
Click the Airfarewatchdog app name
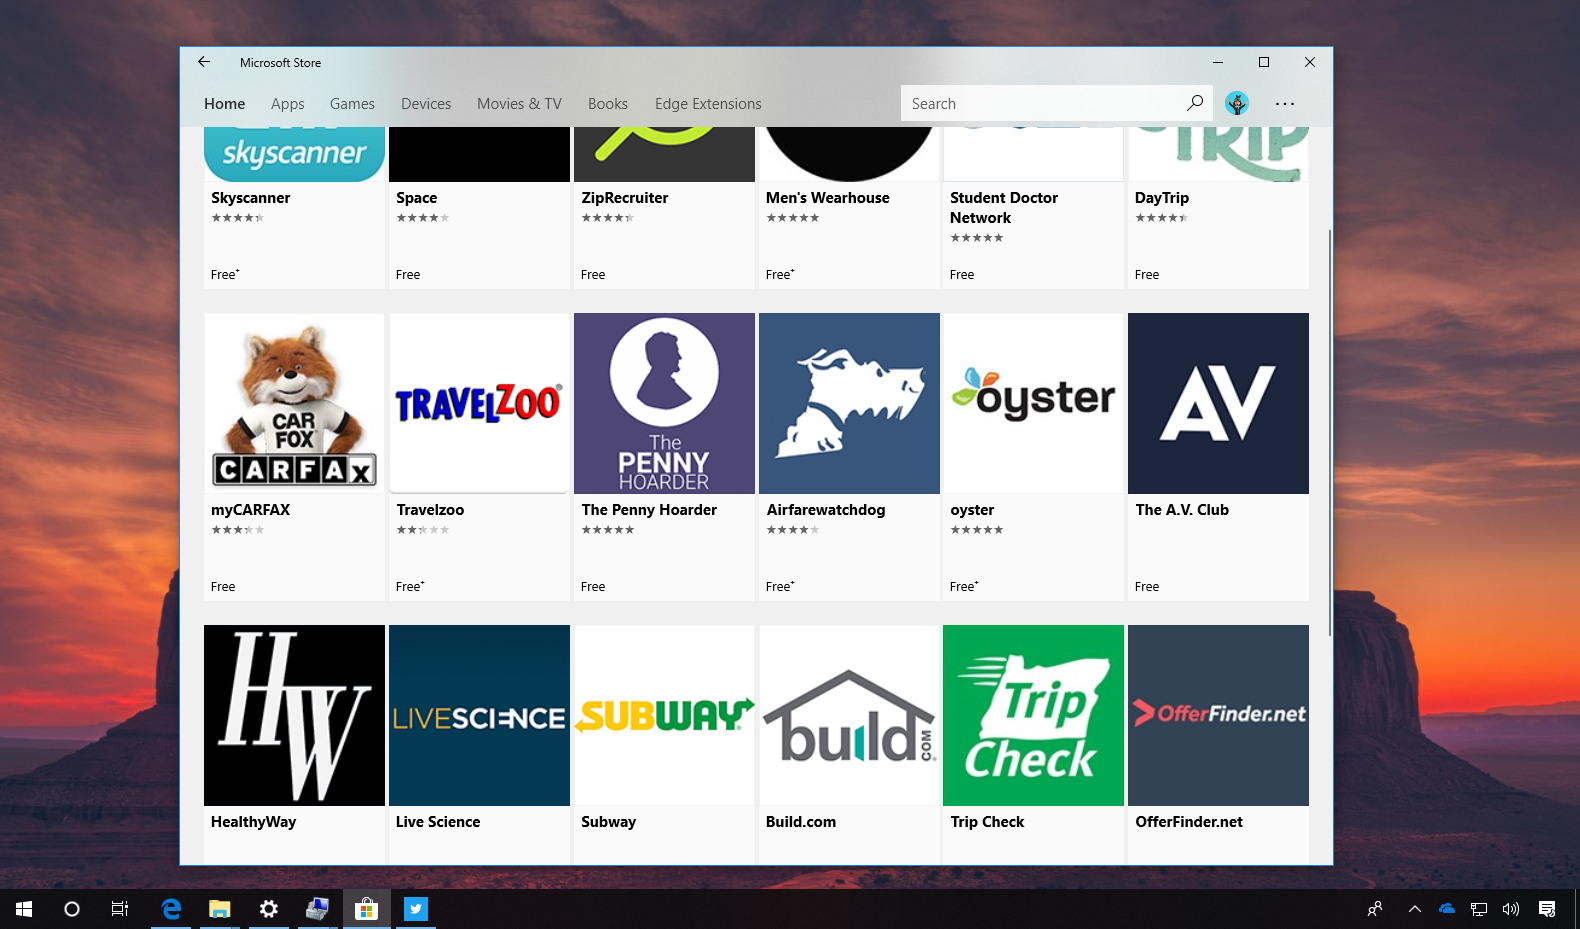(x=826, y=510)
